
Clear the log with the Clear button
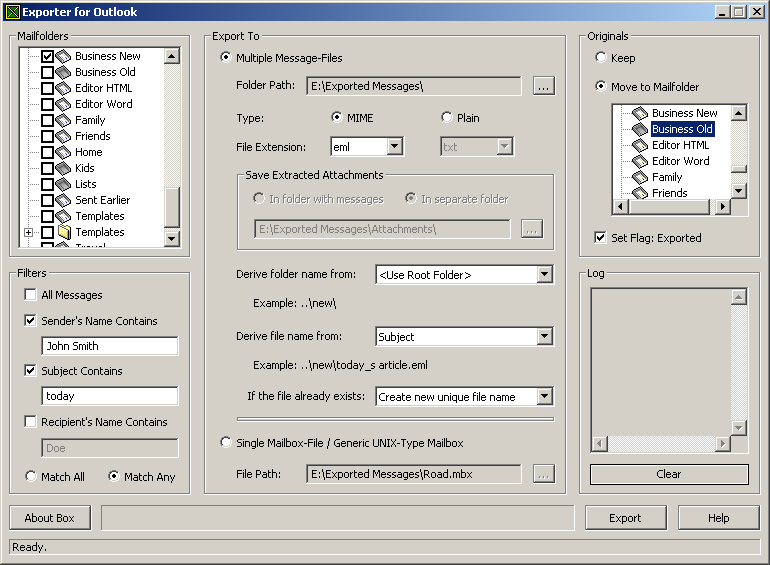click(x=669, y=474)
